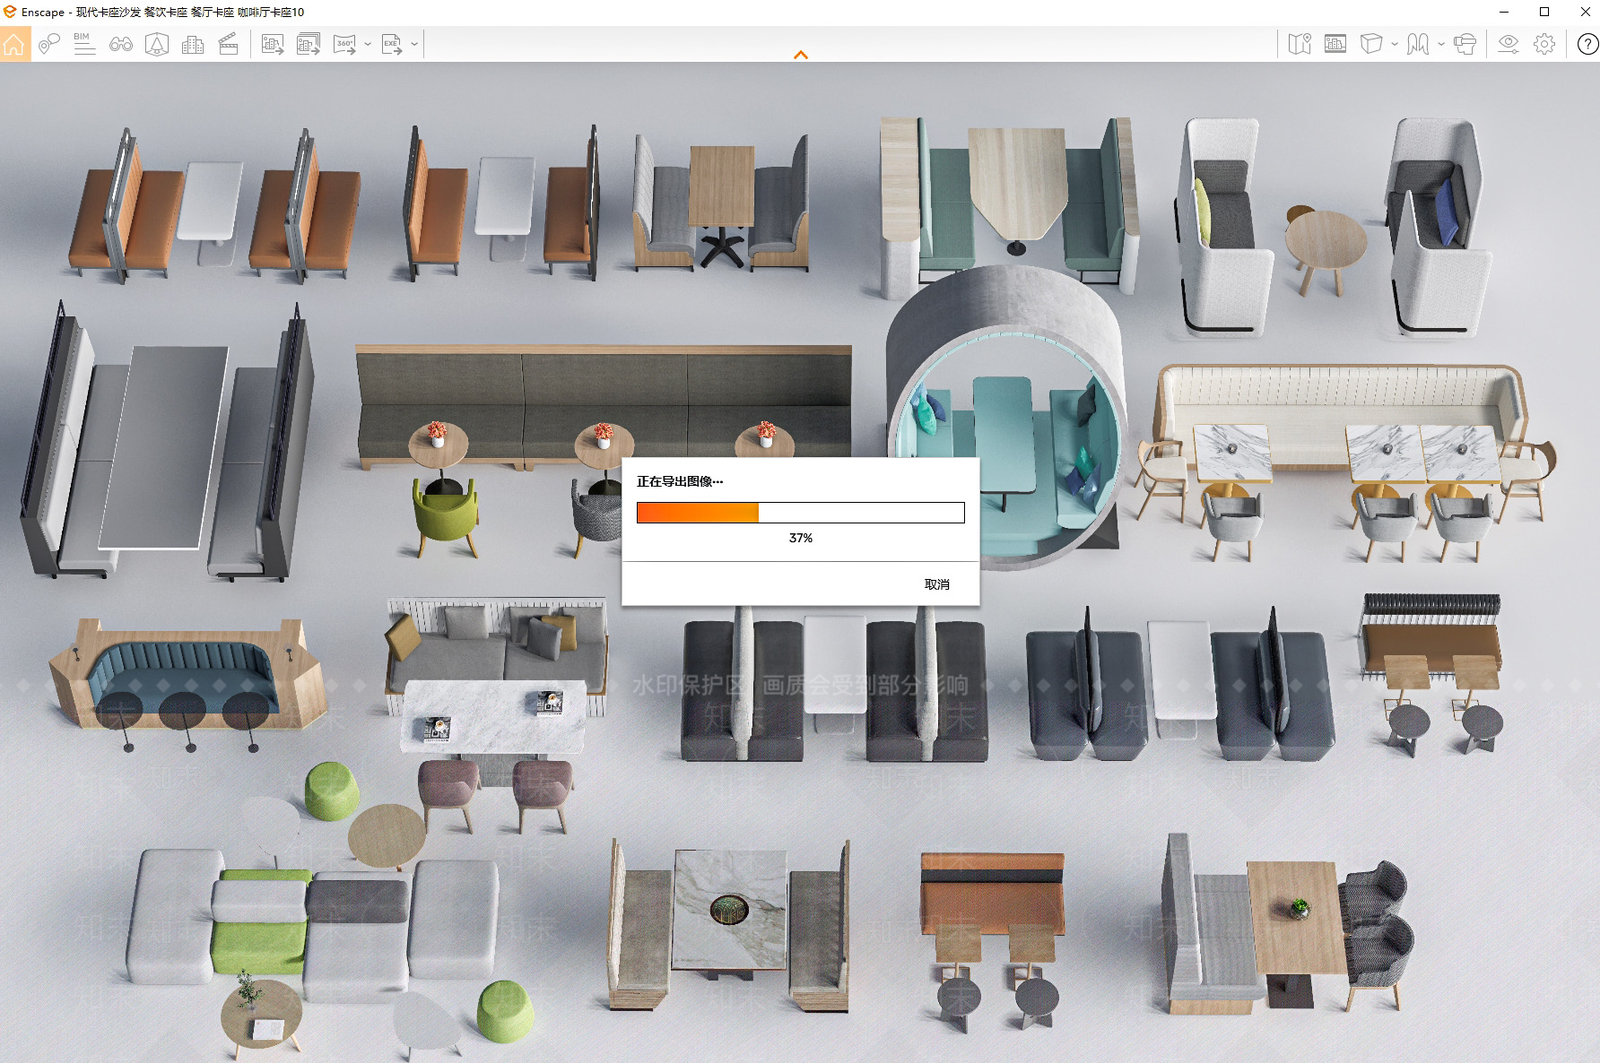Enable the VR headset mode
Screen dimensions: 1600x1063
coord(1465,44)
